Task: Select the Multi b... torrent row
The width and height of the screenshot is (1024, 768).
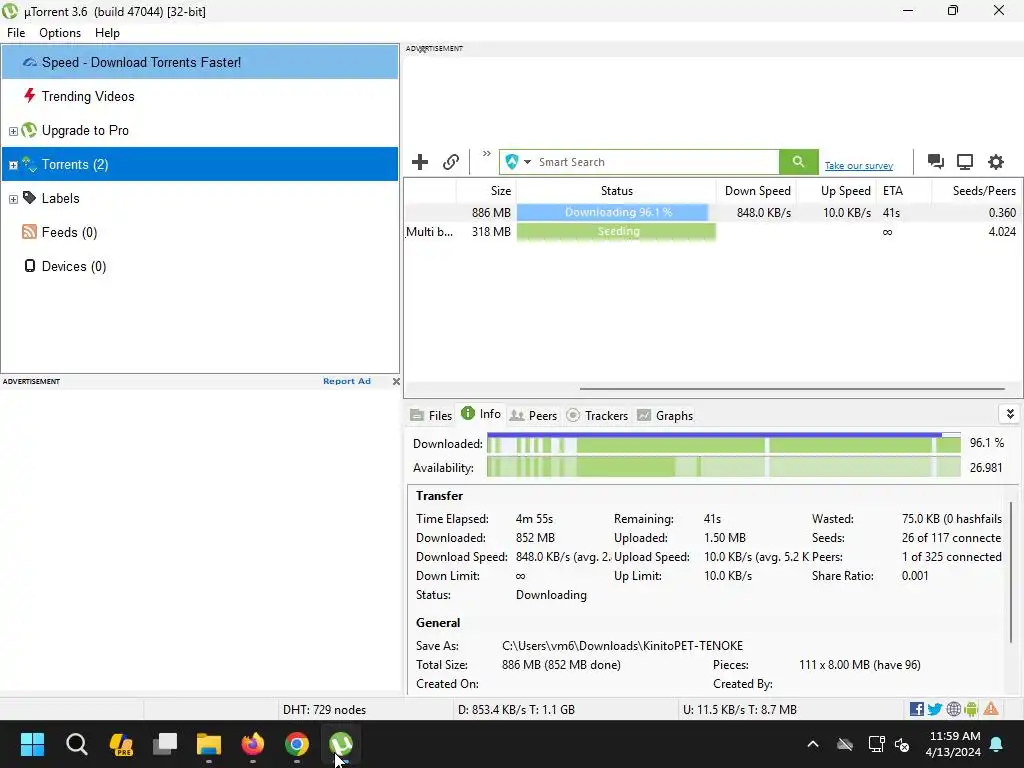Action: click(712, 232)
